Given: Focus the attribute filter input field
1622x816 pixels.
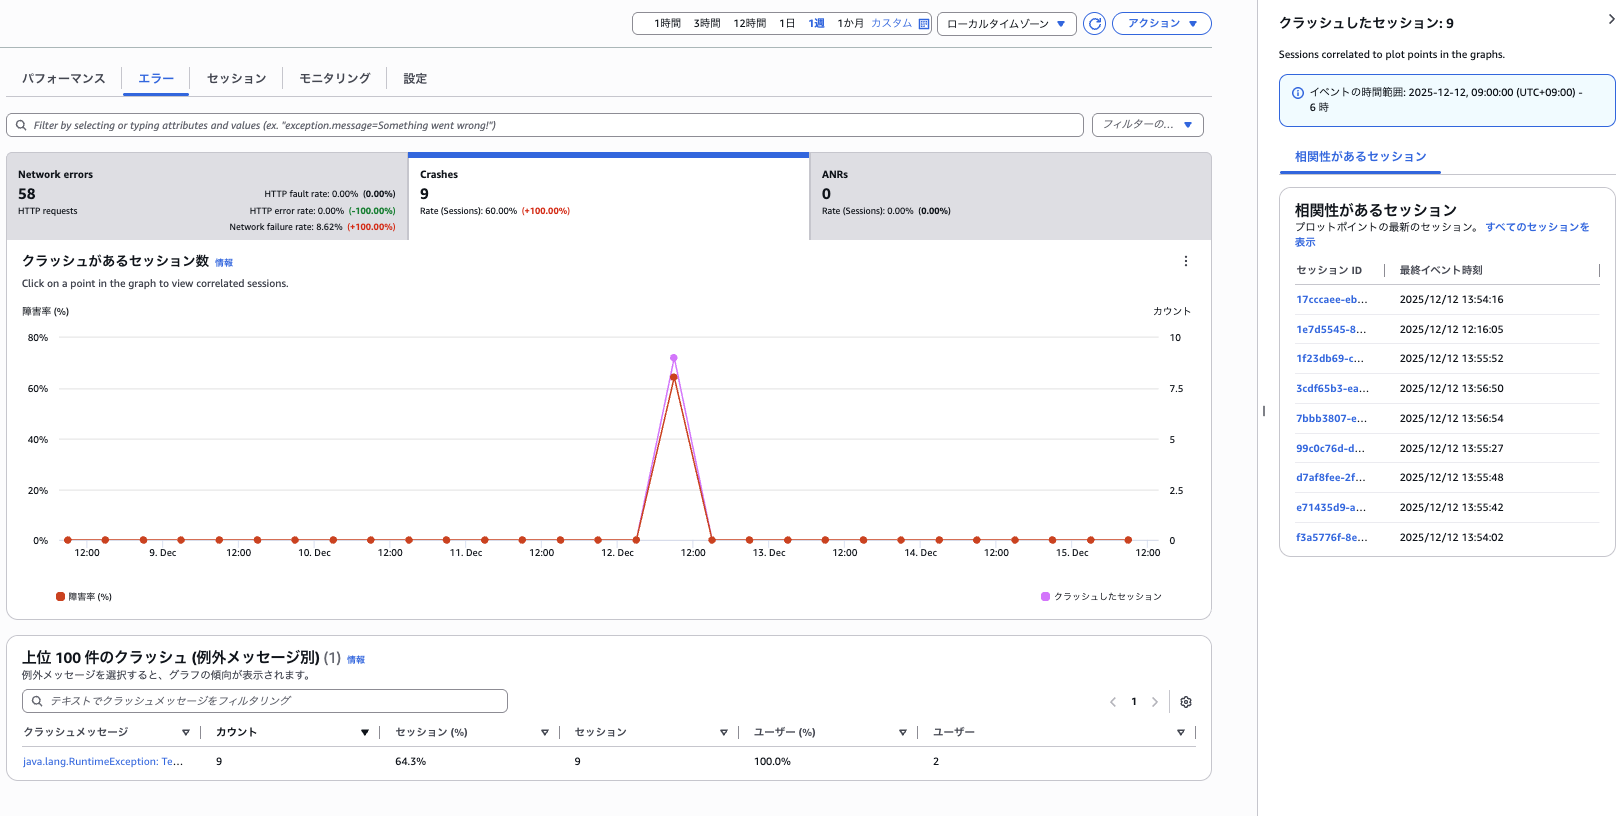Looking at the screenshot, I should [x=545, y=125].
